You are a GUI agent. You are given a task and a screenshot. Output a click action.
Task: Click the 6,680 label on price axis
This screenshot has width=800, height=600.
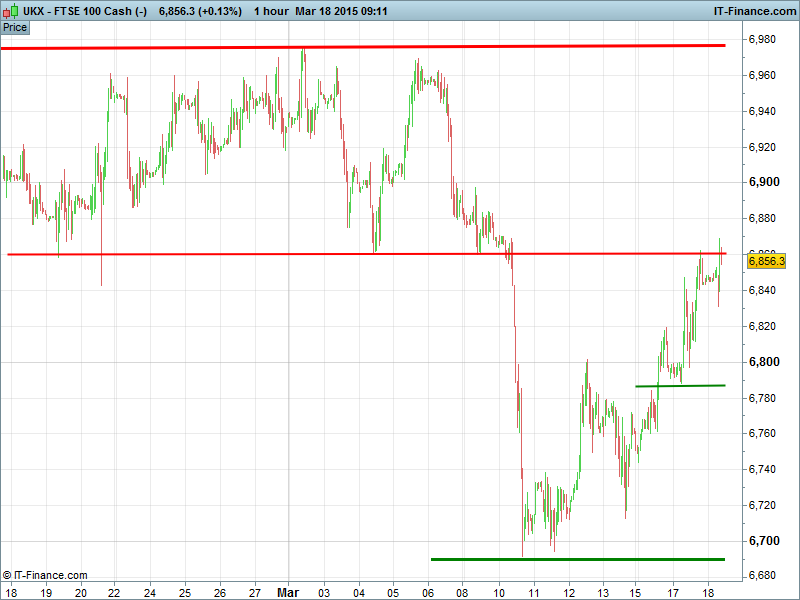tap(765, 577)
